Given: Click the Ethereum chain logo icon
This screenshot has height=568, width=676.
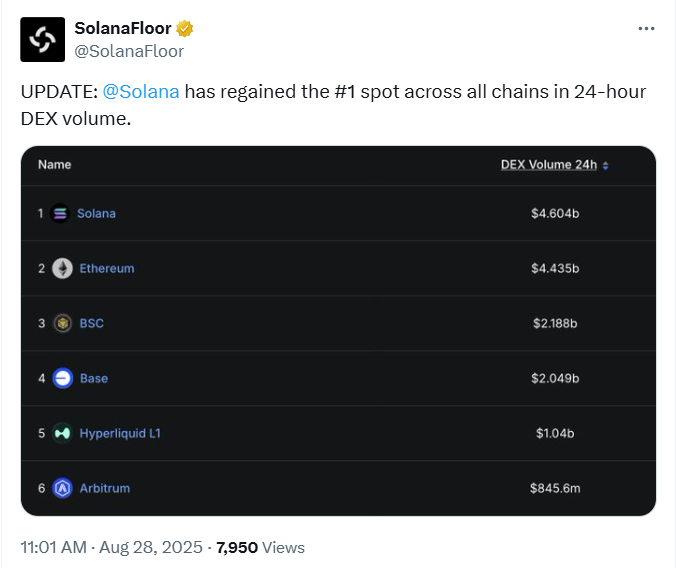Looking at the screenshot, I should [x=63, y=269].
